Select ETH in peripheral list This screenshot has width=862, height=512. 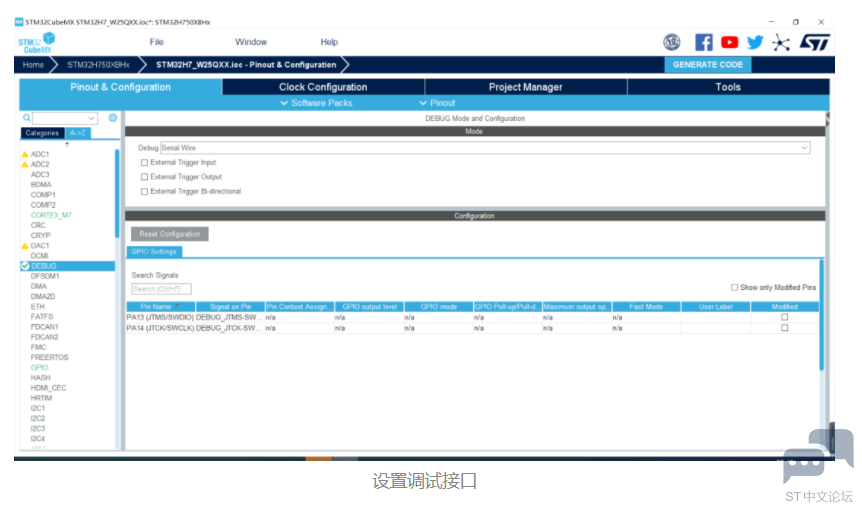[x=37, y=307]
